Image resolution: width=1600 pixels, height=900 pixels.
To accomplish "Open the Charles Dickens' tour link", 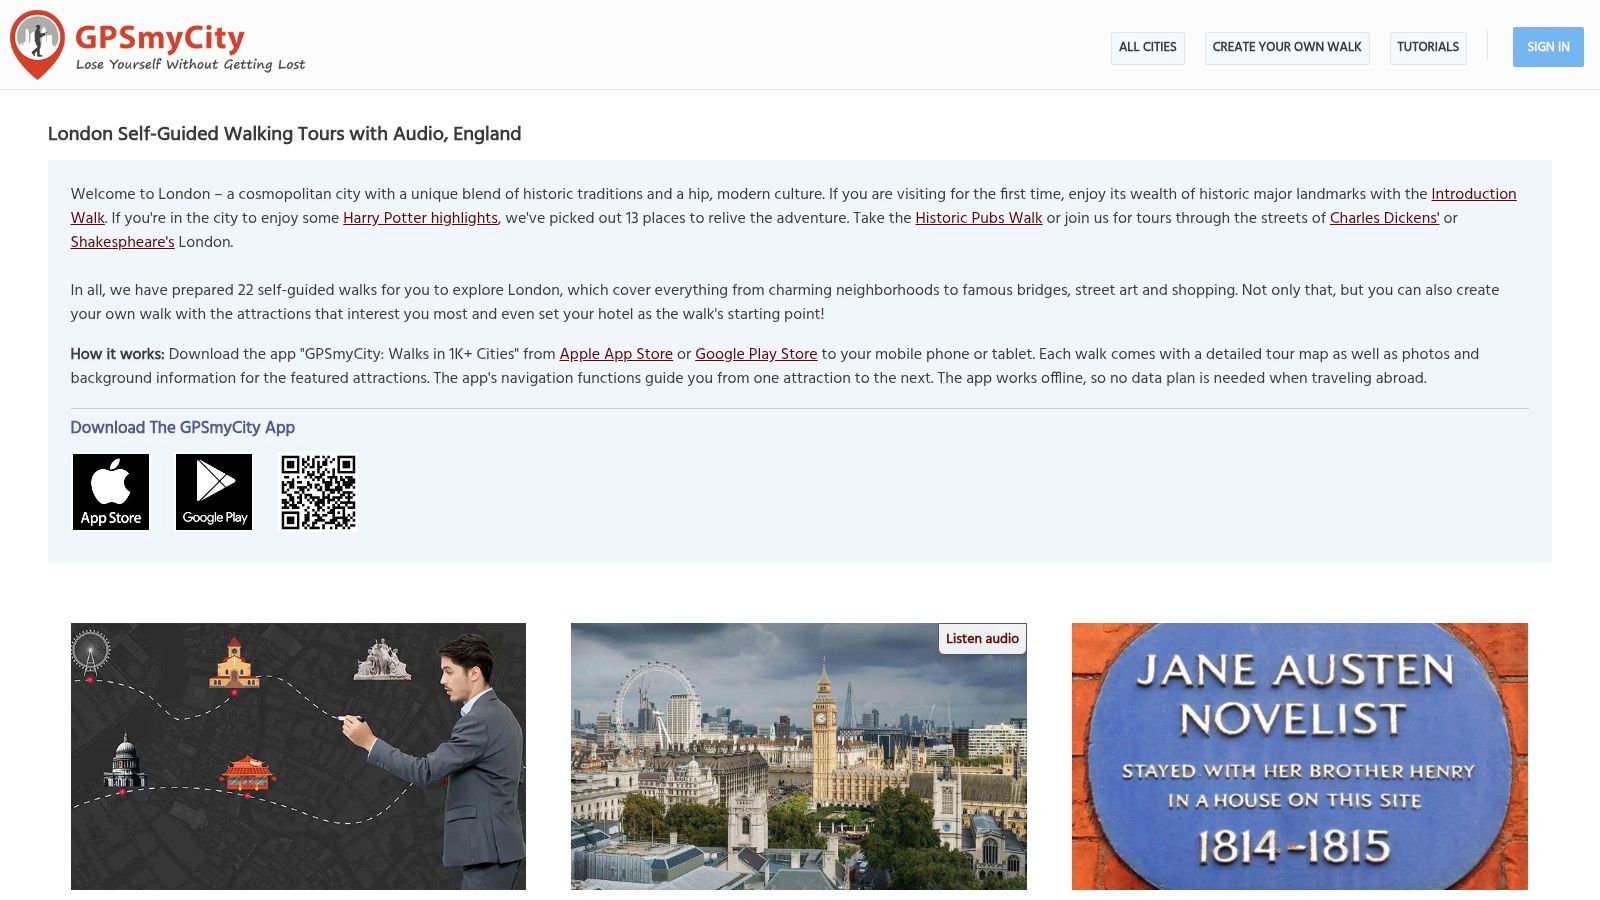I will (1384, 218).
